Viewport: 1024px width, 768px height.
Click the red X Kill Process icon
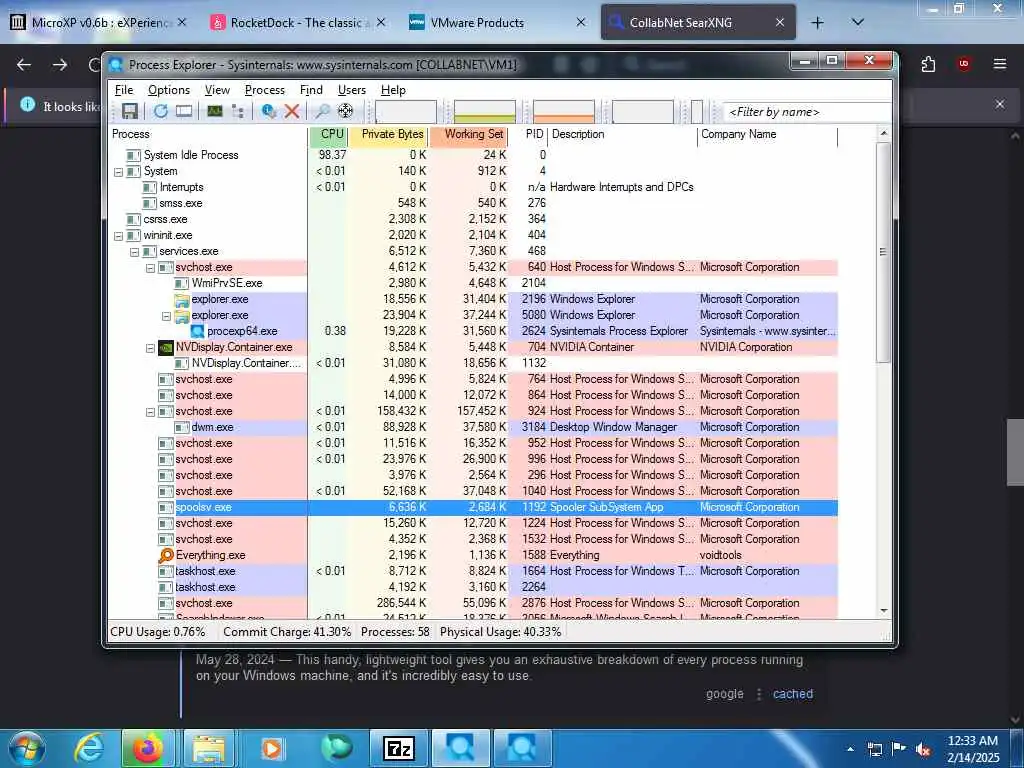292,111
